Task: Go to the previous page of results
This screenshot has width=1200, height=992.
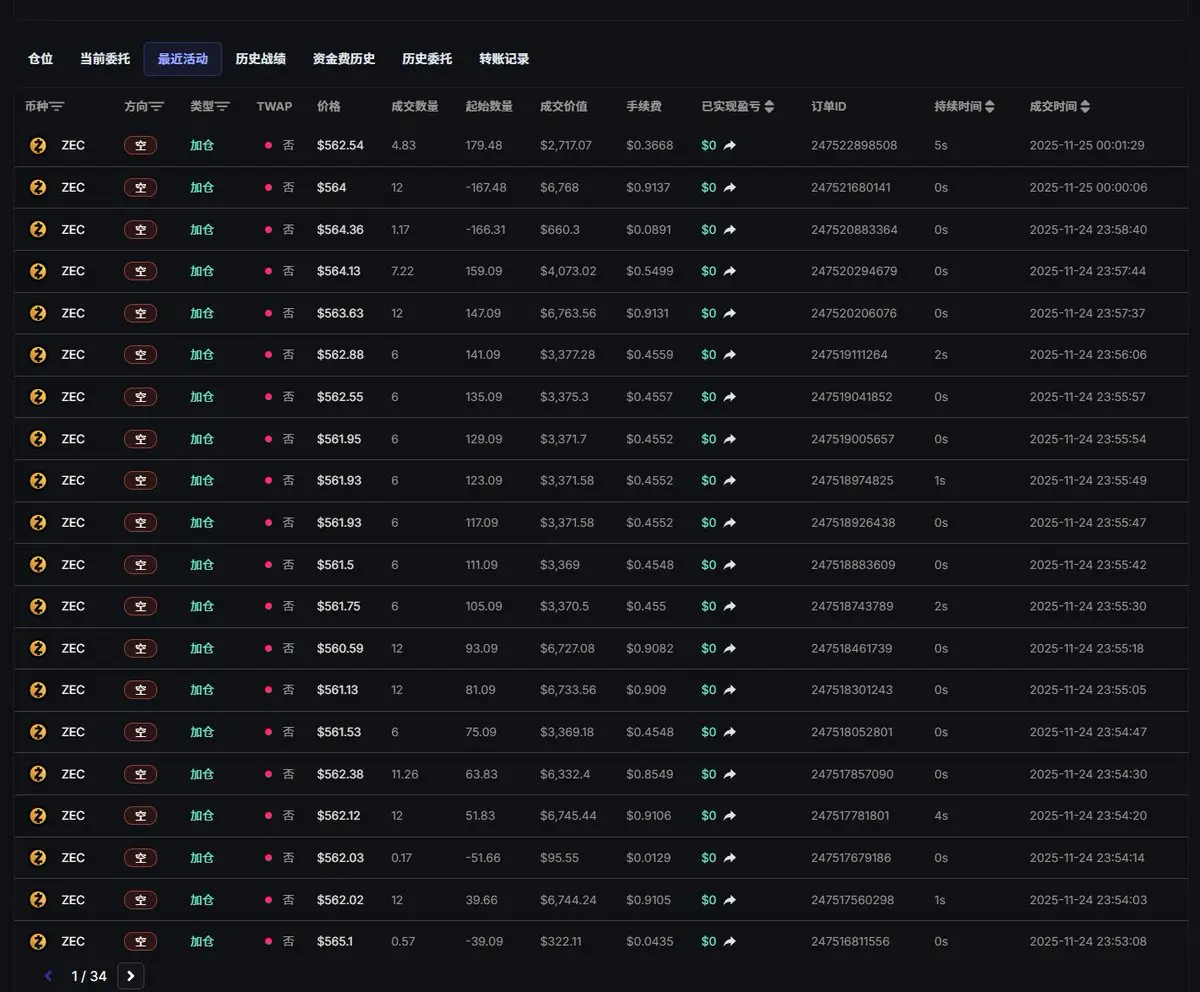Action: [49, 976]
